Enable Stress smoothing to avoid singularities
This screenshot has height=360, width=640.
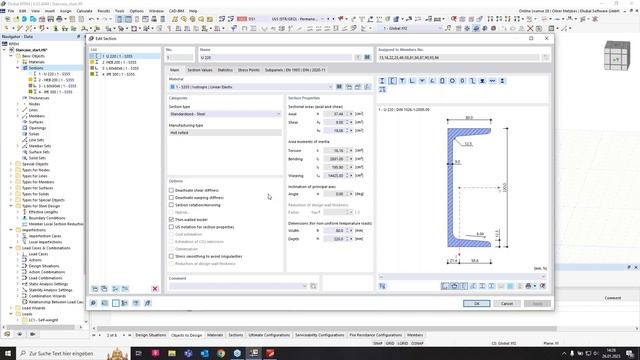[x=171, y=256]
